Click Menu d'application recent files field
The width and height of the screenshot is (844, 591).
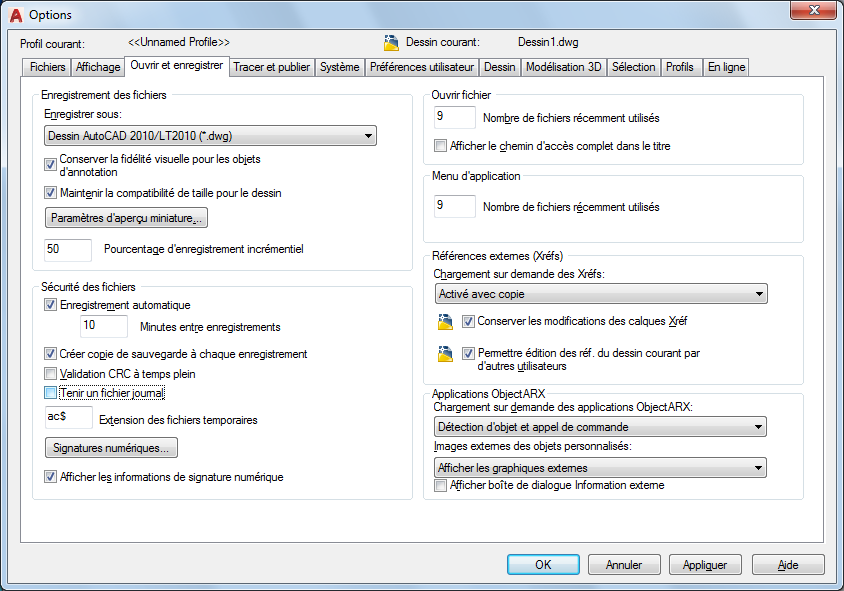tap(455, 206)
